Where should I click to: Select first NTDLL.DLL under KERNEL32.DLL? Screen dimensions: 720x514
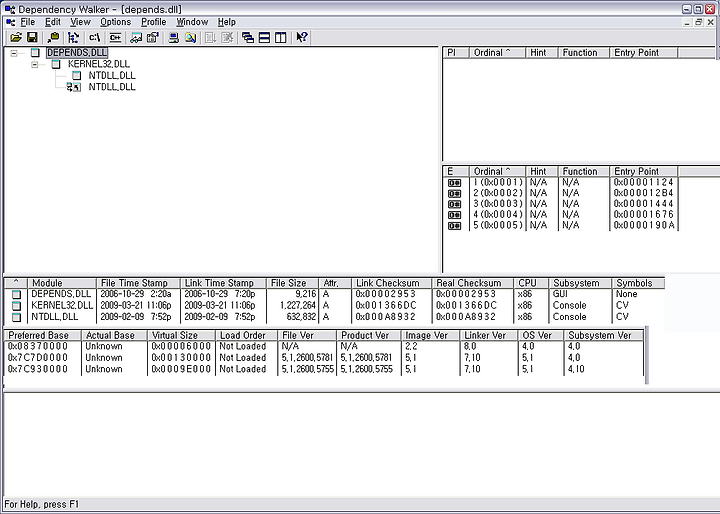(x=112, y=75)
